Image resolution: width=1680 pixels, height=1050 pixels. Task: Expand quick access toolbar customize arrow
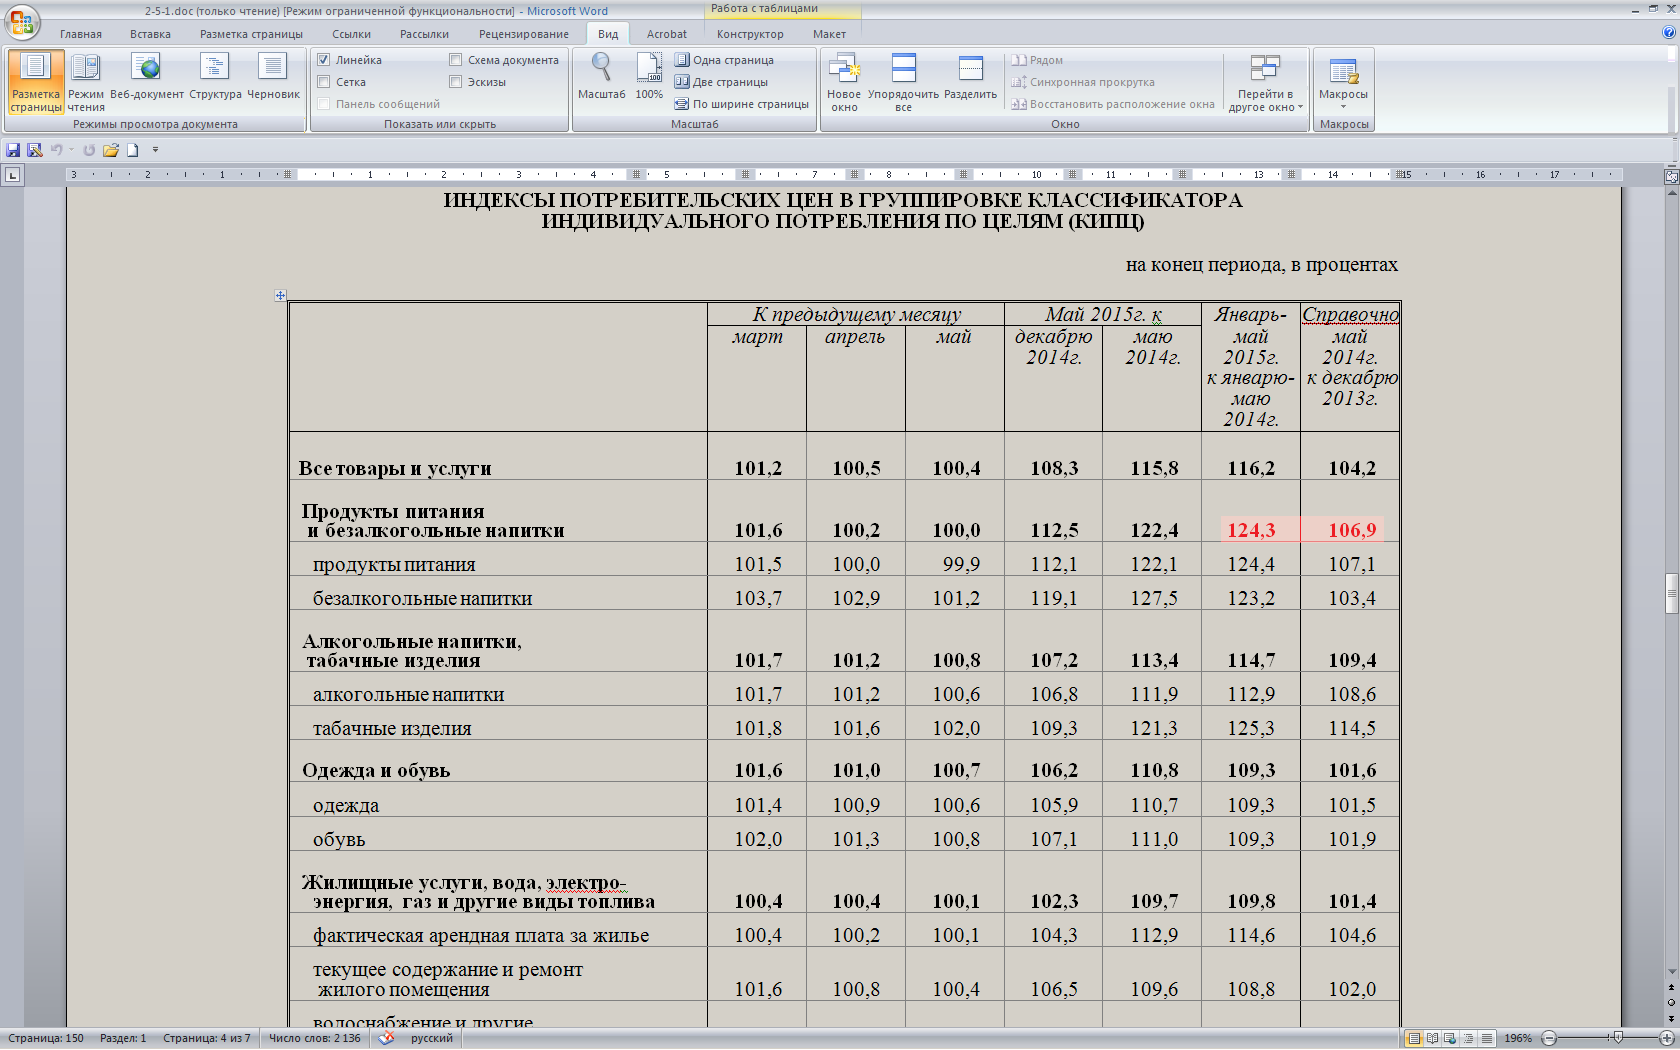(x=155, y=150)
